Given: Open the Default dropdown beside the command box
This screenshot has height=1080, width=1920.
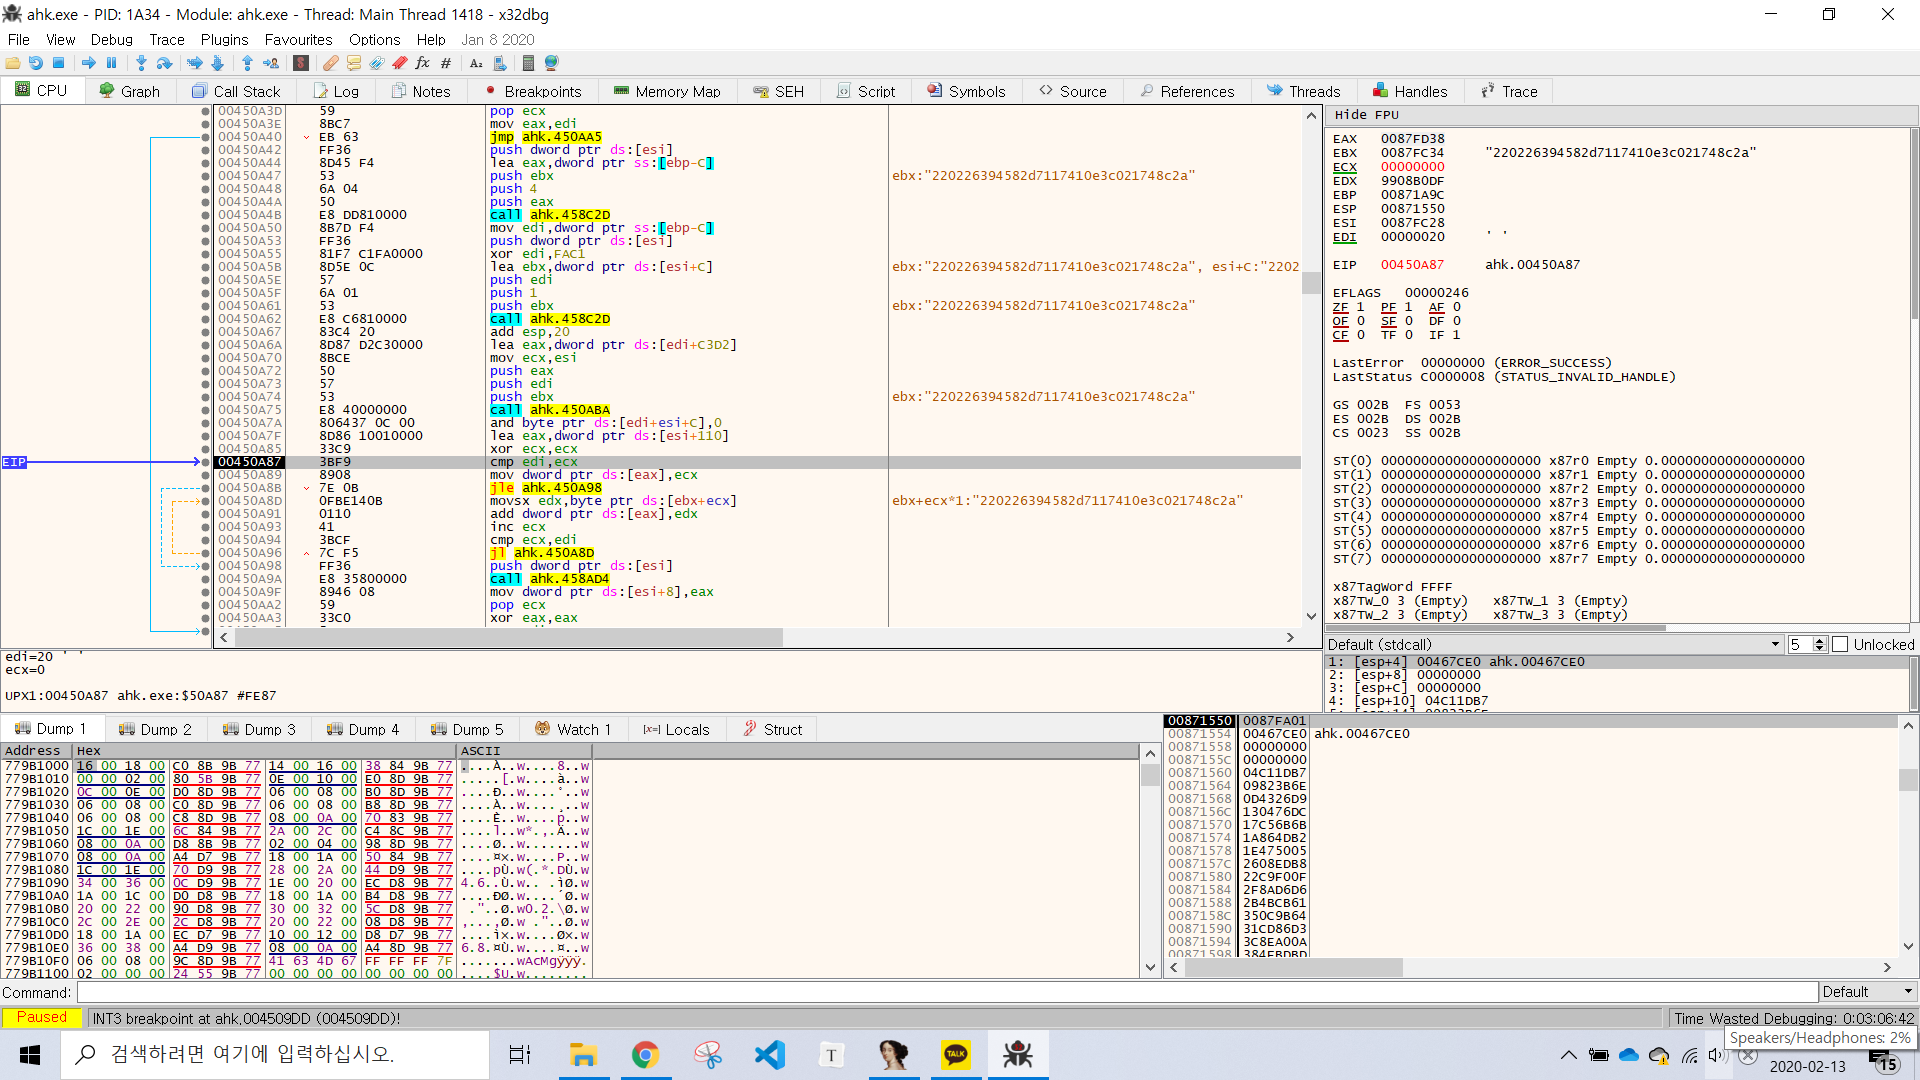Looking at the screenshot, I should [x=1867, y=992].
